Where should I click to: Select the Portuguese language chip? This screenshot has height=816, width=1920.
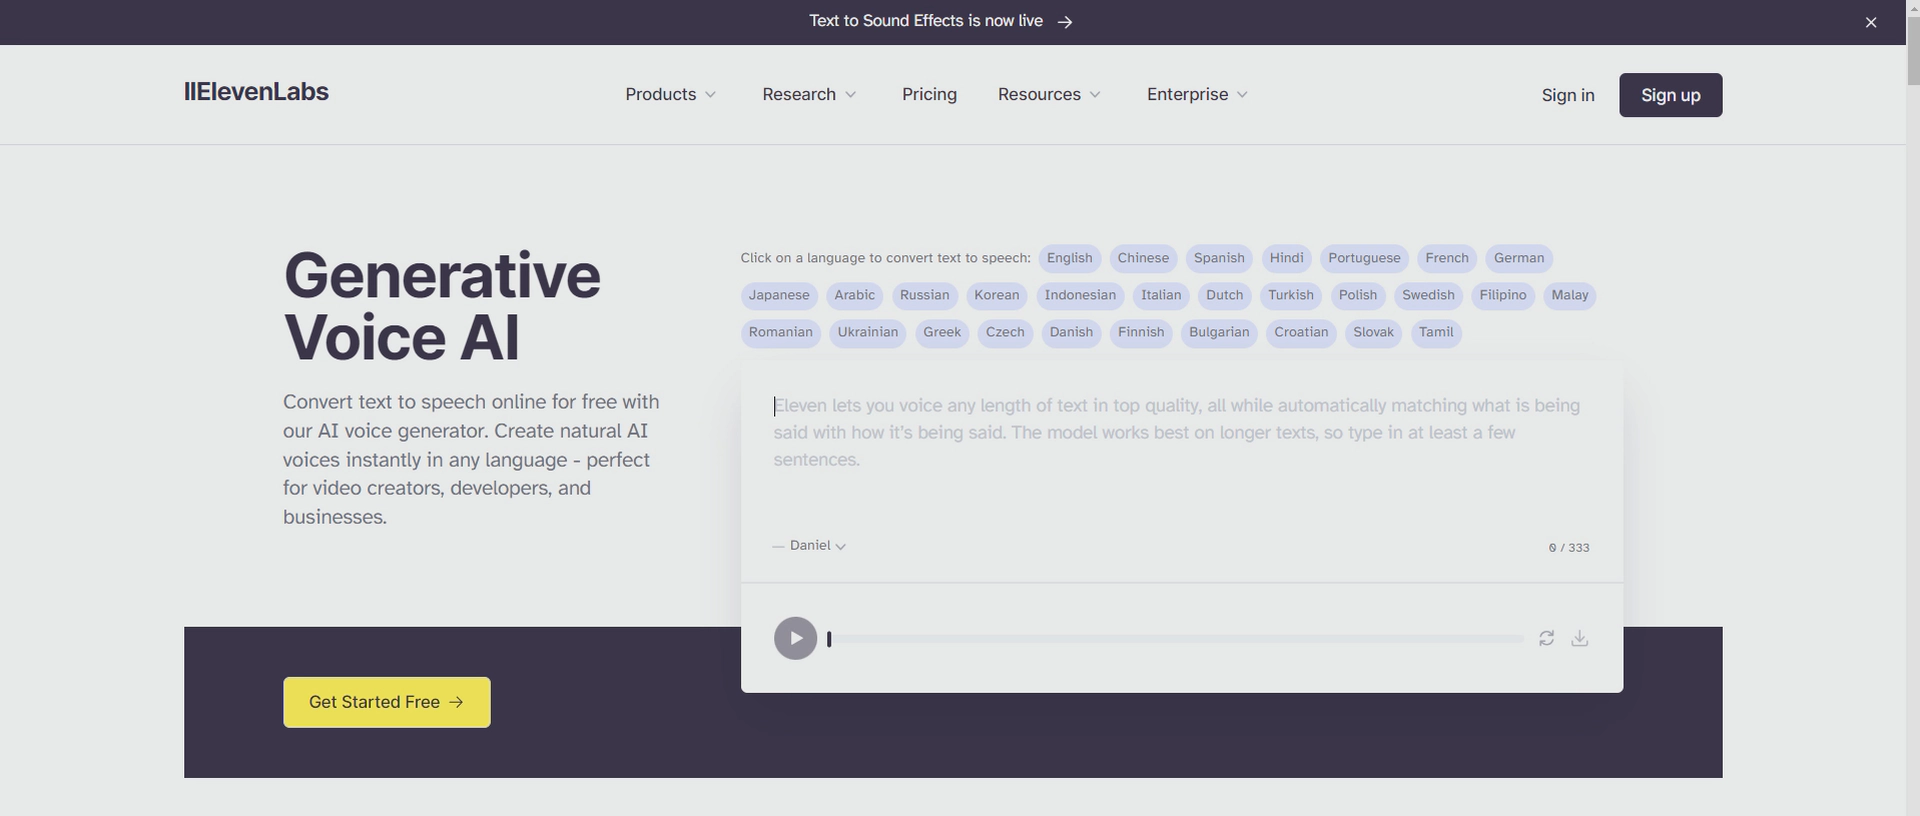[x=1364, y=258]
